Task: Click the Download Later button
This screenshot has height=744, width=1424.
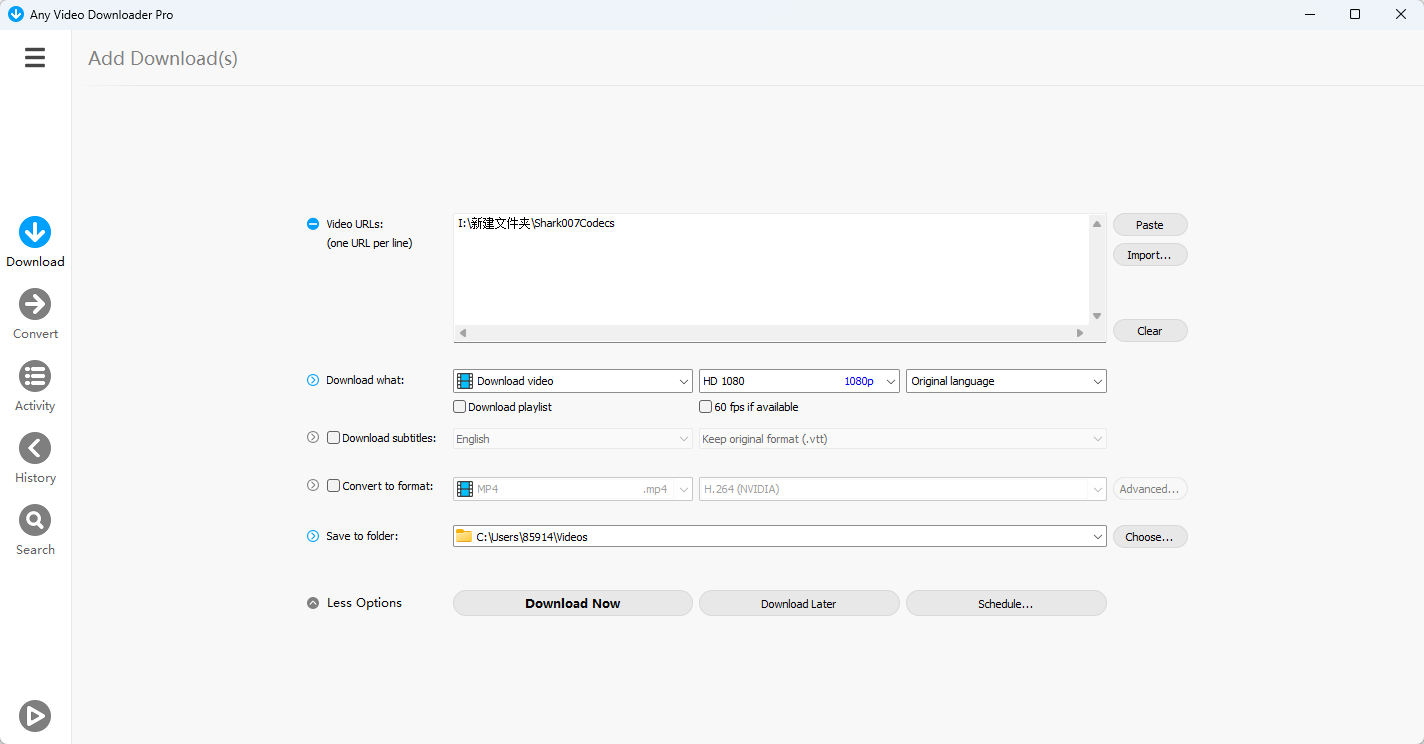Action: pyautogui.click(x=799, y=603)
